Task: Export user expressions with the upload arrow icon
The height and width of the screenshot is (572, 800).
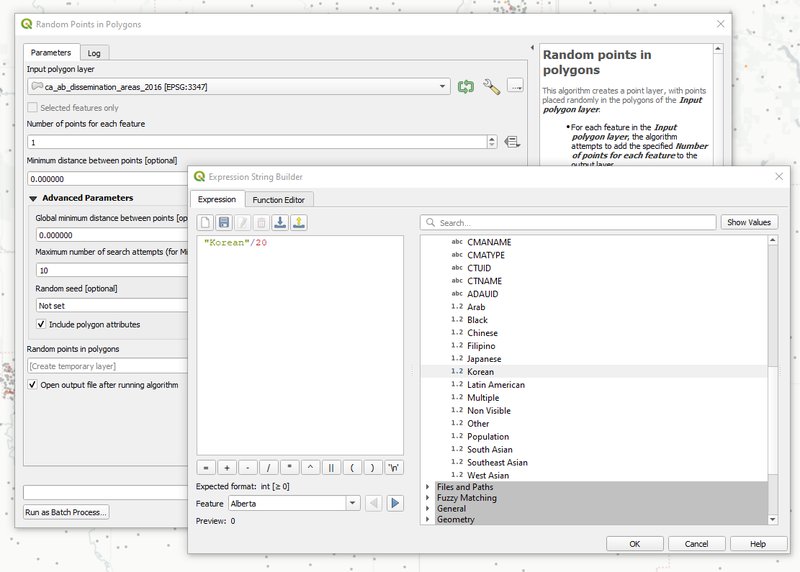Action: point(299,222)
